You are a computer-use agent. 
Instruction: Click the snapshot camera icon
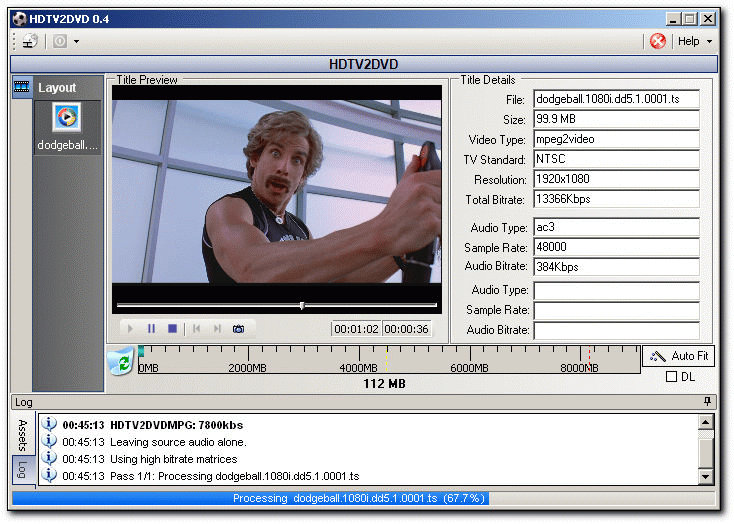click(x=238, y=329)
